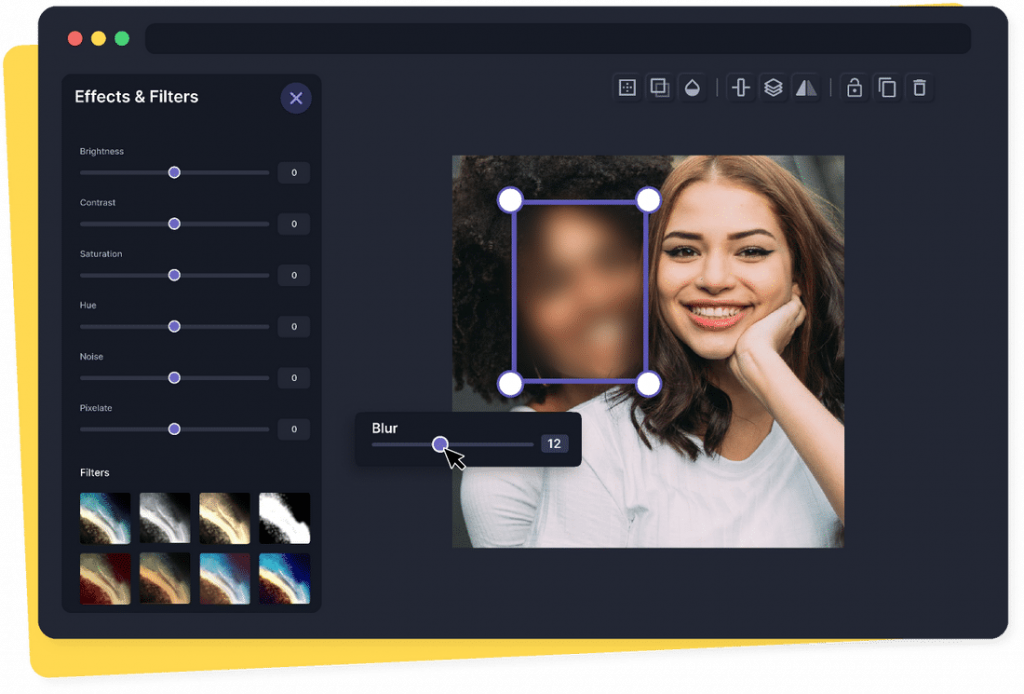Apply the pure black-and-white threshold filter
This screenshot has height=694, width=1024.
click(285, 518)
